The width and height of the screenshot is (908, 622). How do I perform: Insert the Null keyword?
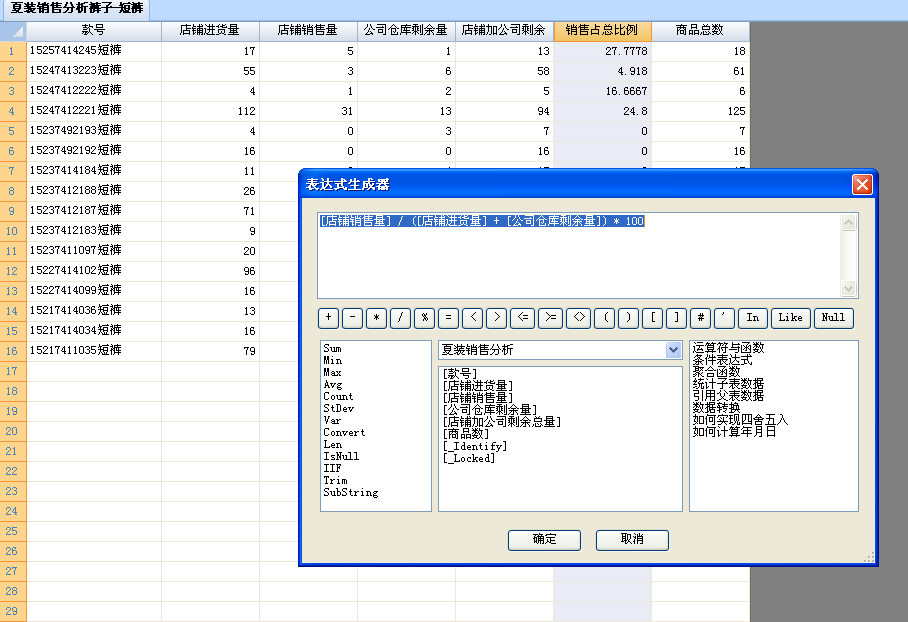click(x=833, y=317)
